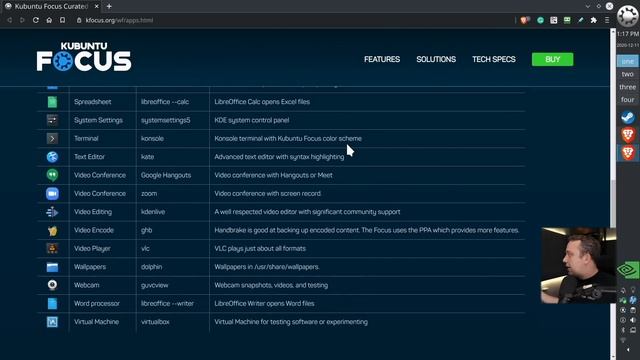Click the 'kdenlive' command cell
This screenshot has height=360, width=640.
point(153,212)
